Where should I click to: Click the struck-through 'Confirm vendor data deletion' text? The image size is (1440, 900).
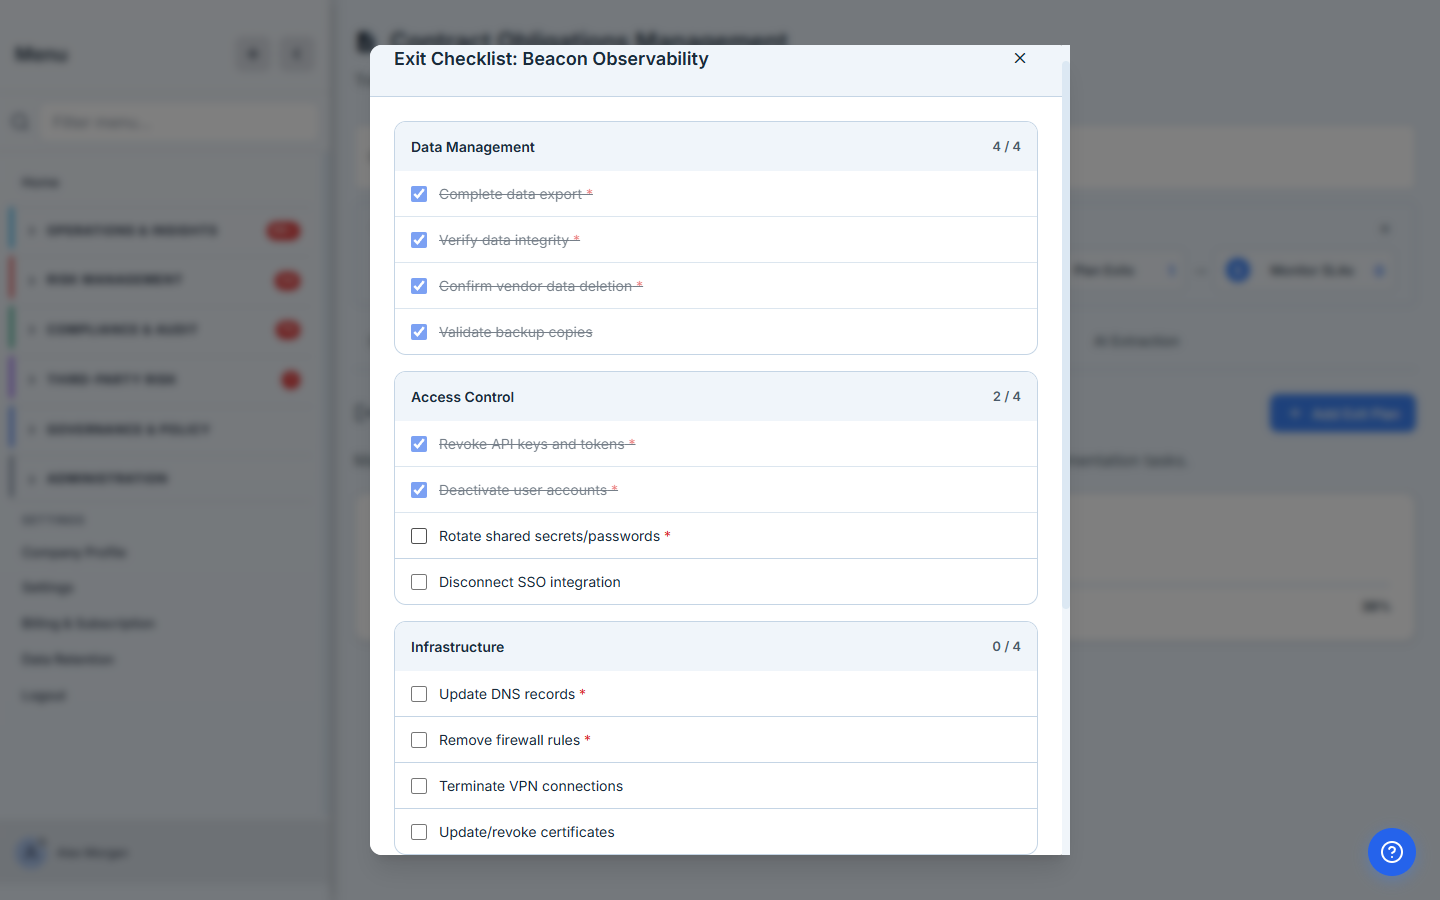pos(535,286)
